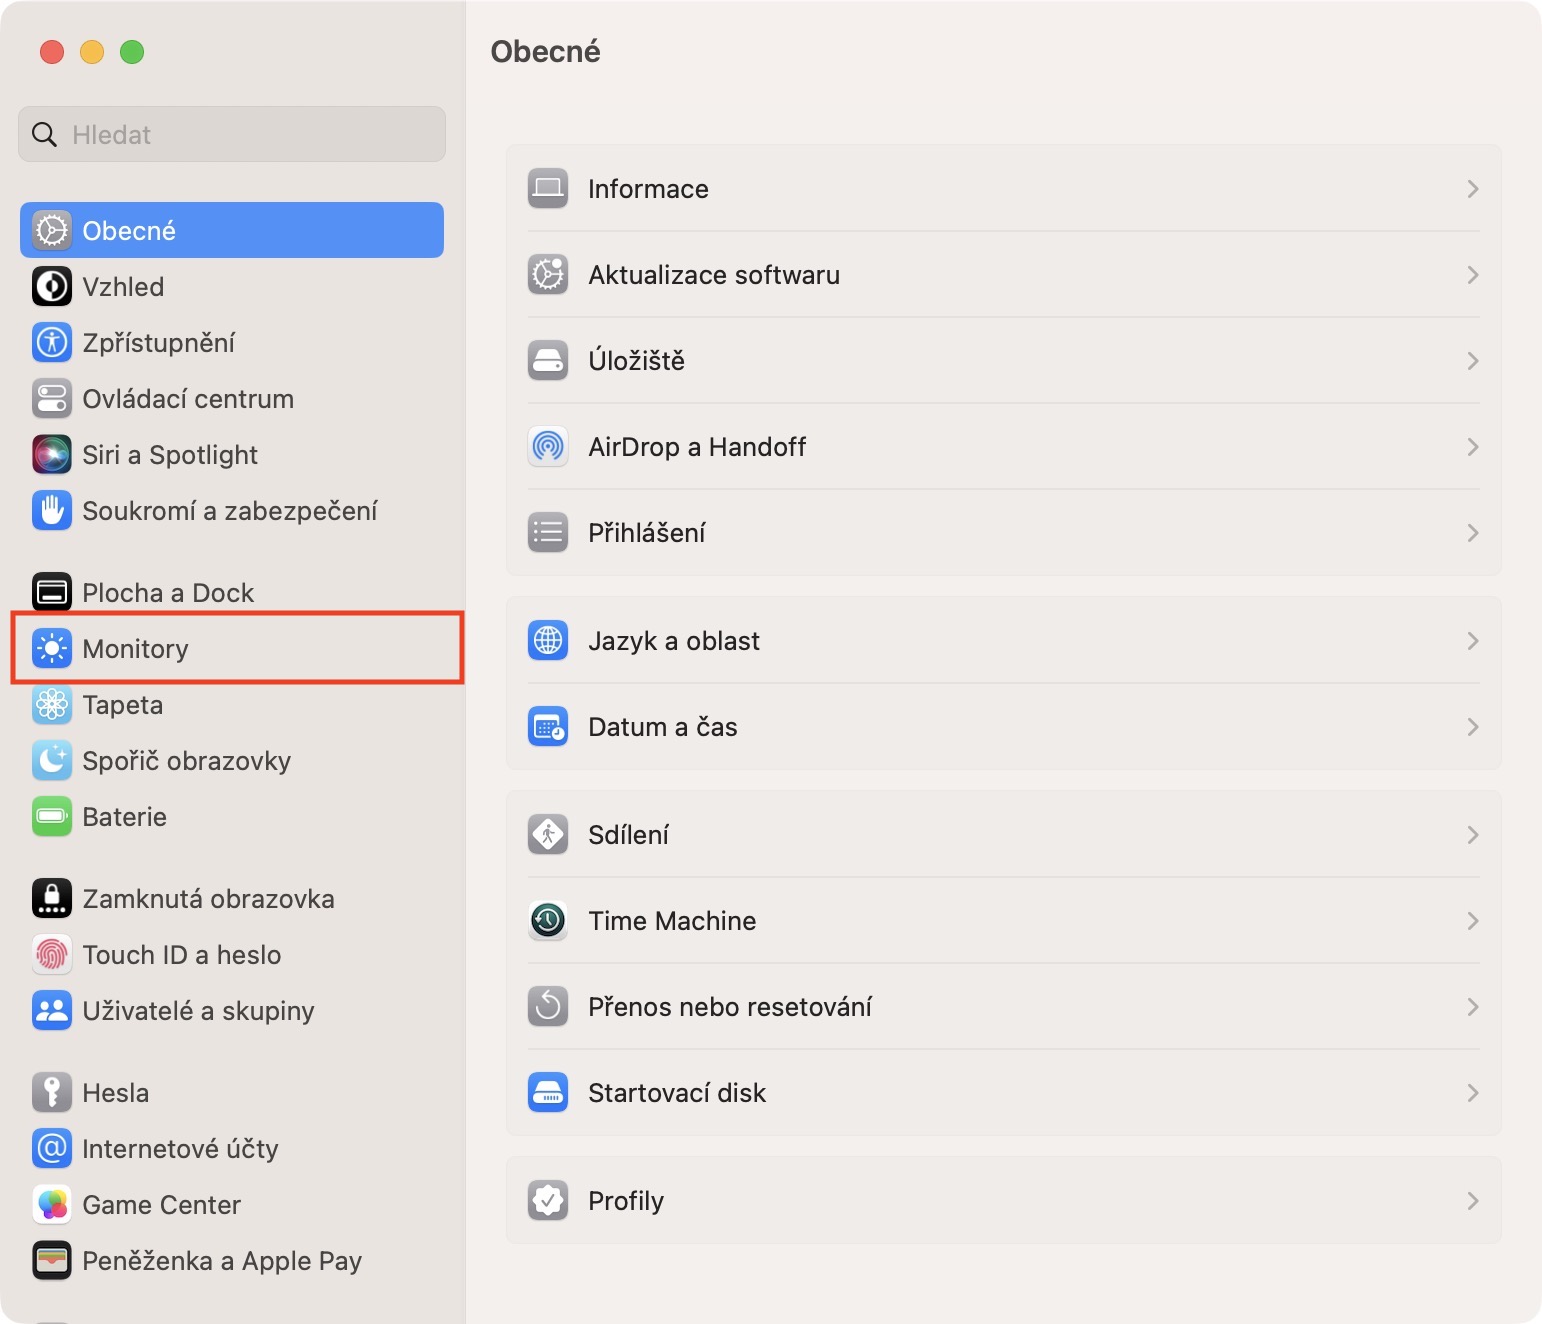Expand Jazyk a oblast chevron
The width and height of the screenshot is (1542, 1324).
(1472, 641)
